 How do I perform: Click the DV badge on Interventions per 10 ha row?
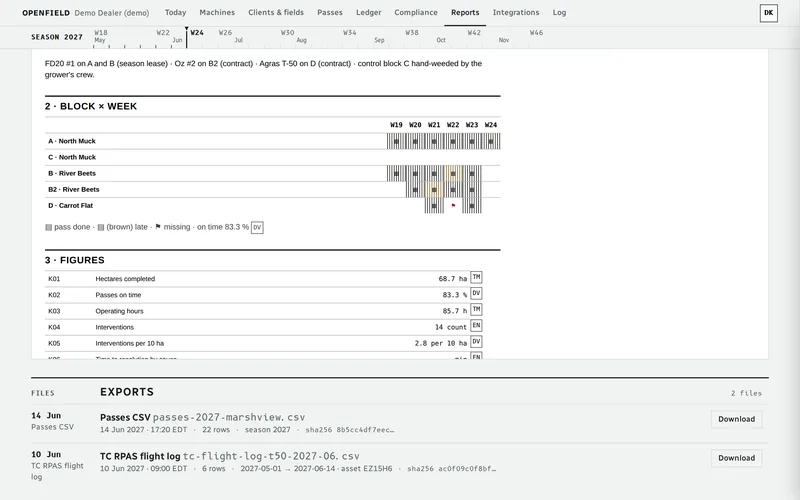pos(476,342)
